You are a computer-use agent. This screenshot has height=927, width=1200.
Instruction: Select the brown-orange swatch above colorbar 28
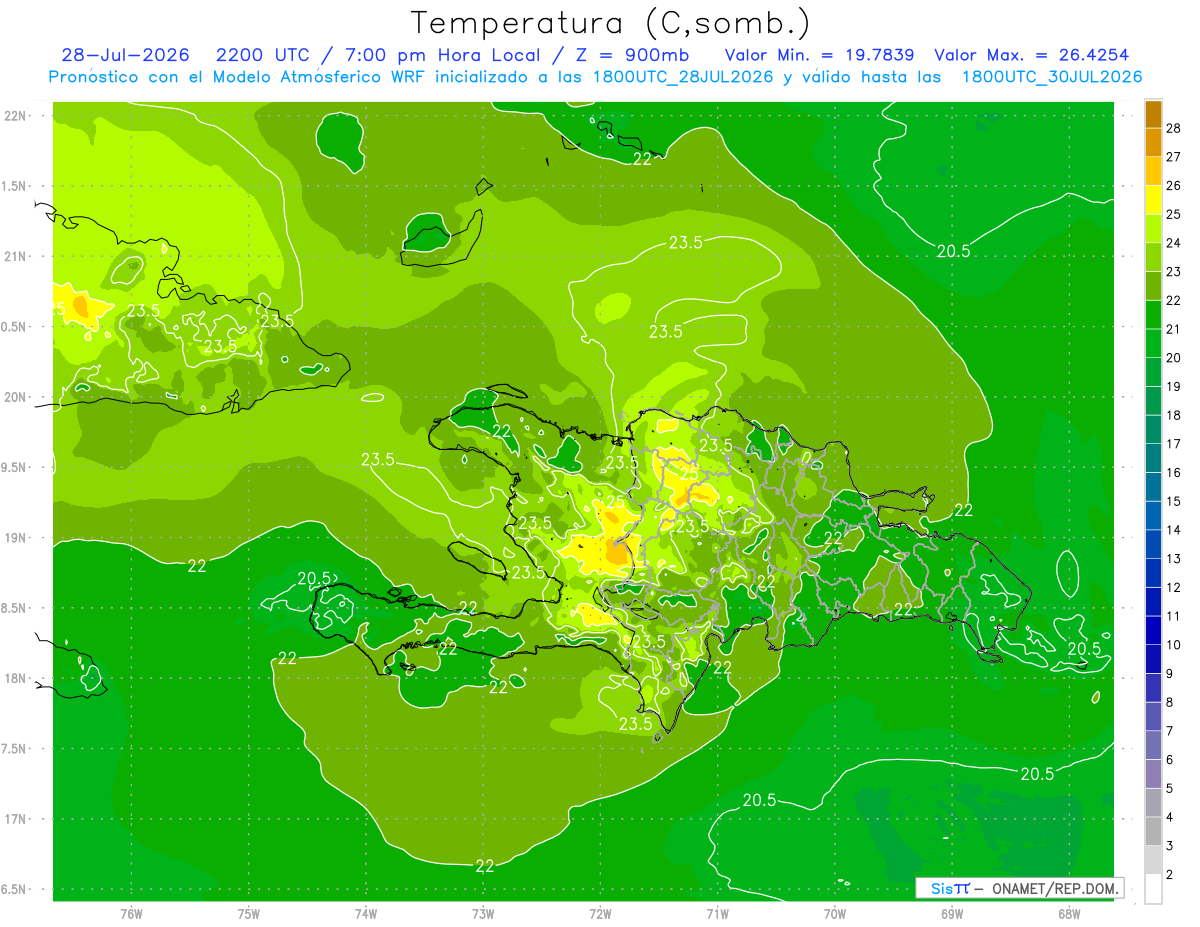click(1153, 113)
